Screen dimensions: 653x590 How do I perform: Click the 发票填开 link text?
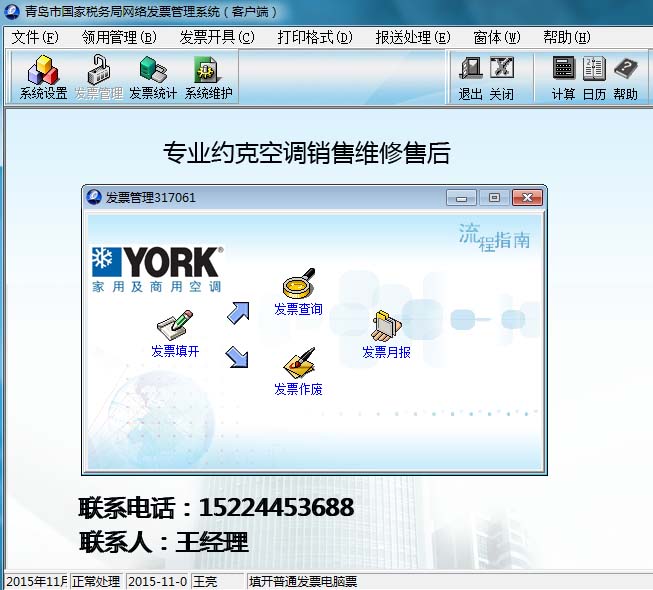pyautogui.click(x=175, y=351)
